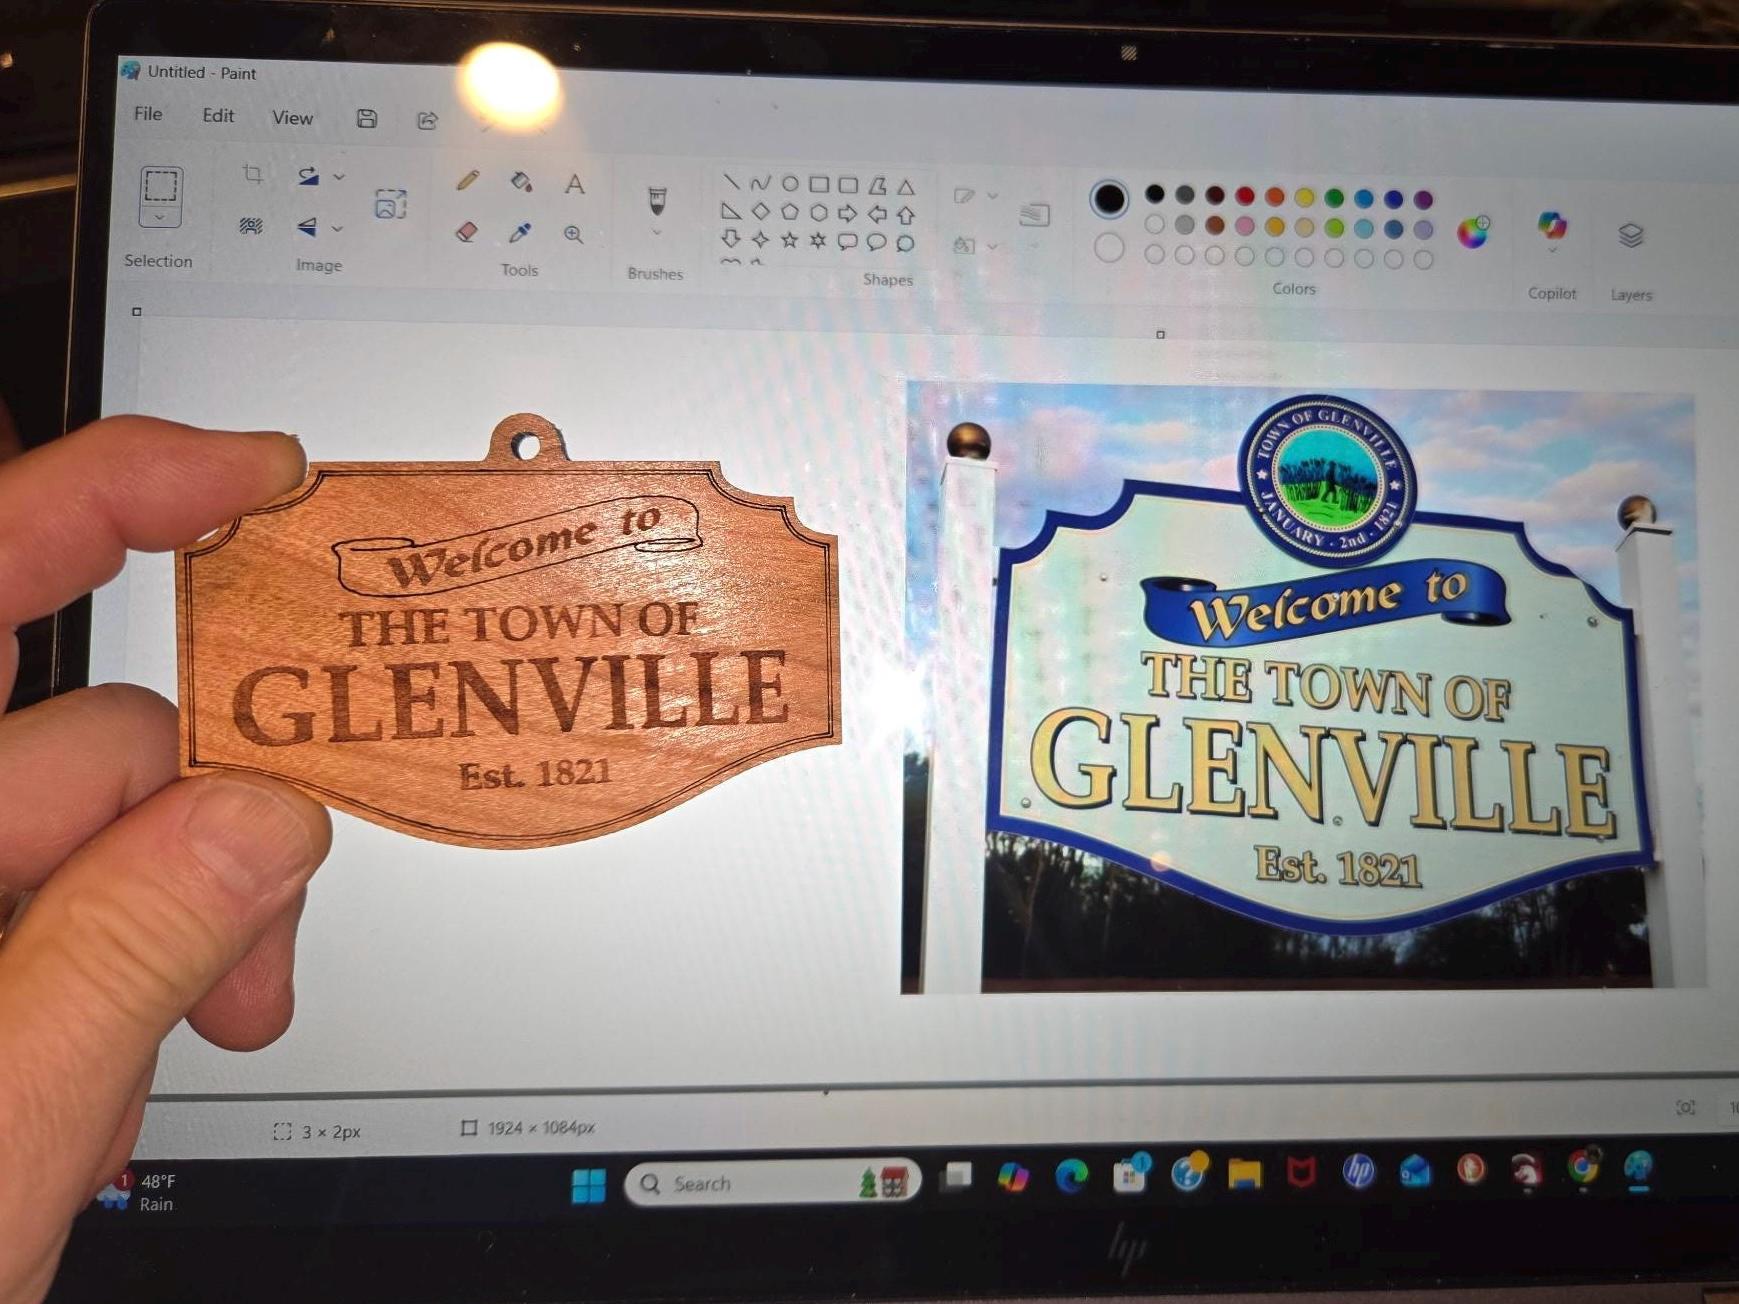The width and height of the screenshot is (1739, 1304).
Task: Select the Brushes tool icon
Action: [x=657, y=200]
